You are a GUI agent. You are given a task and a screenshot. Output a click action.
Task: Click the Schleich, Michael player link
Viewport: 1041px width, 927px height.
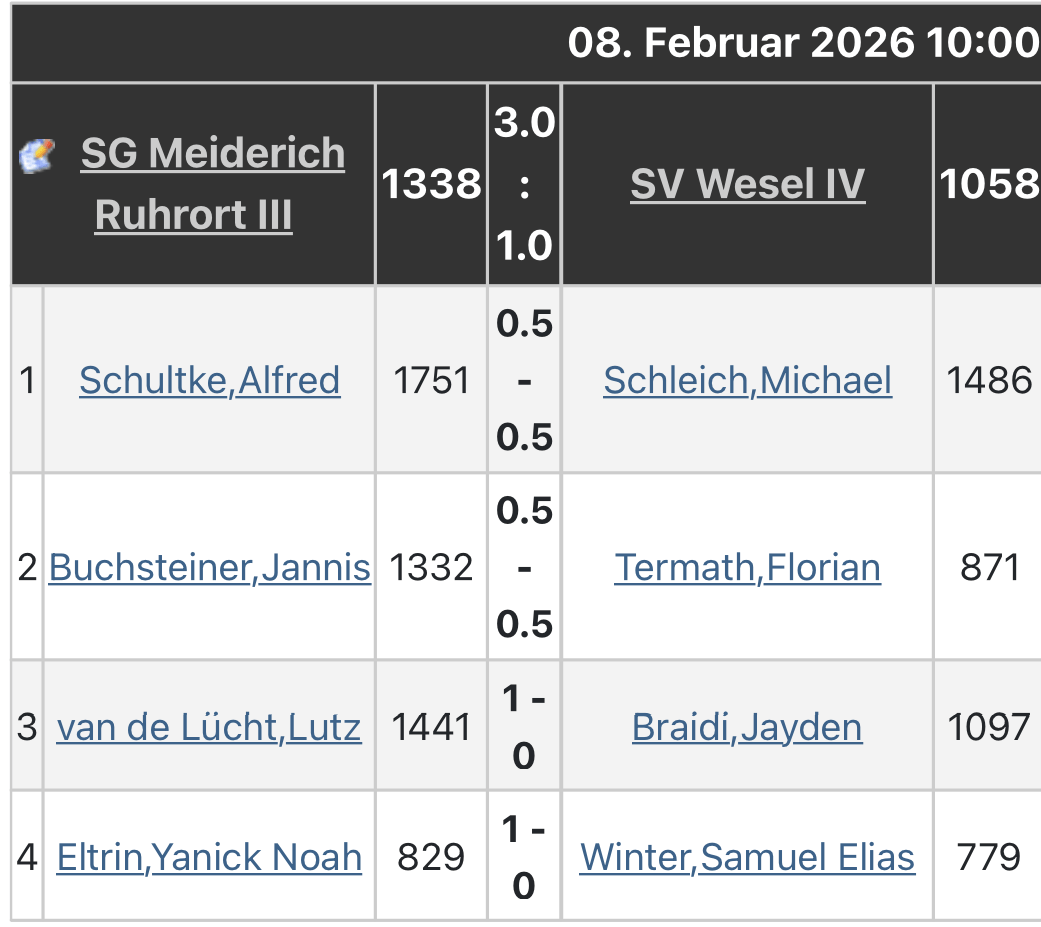click(x=747, y=380)
